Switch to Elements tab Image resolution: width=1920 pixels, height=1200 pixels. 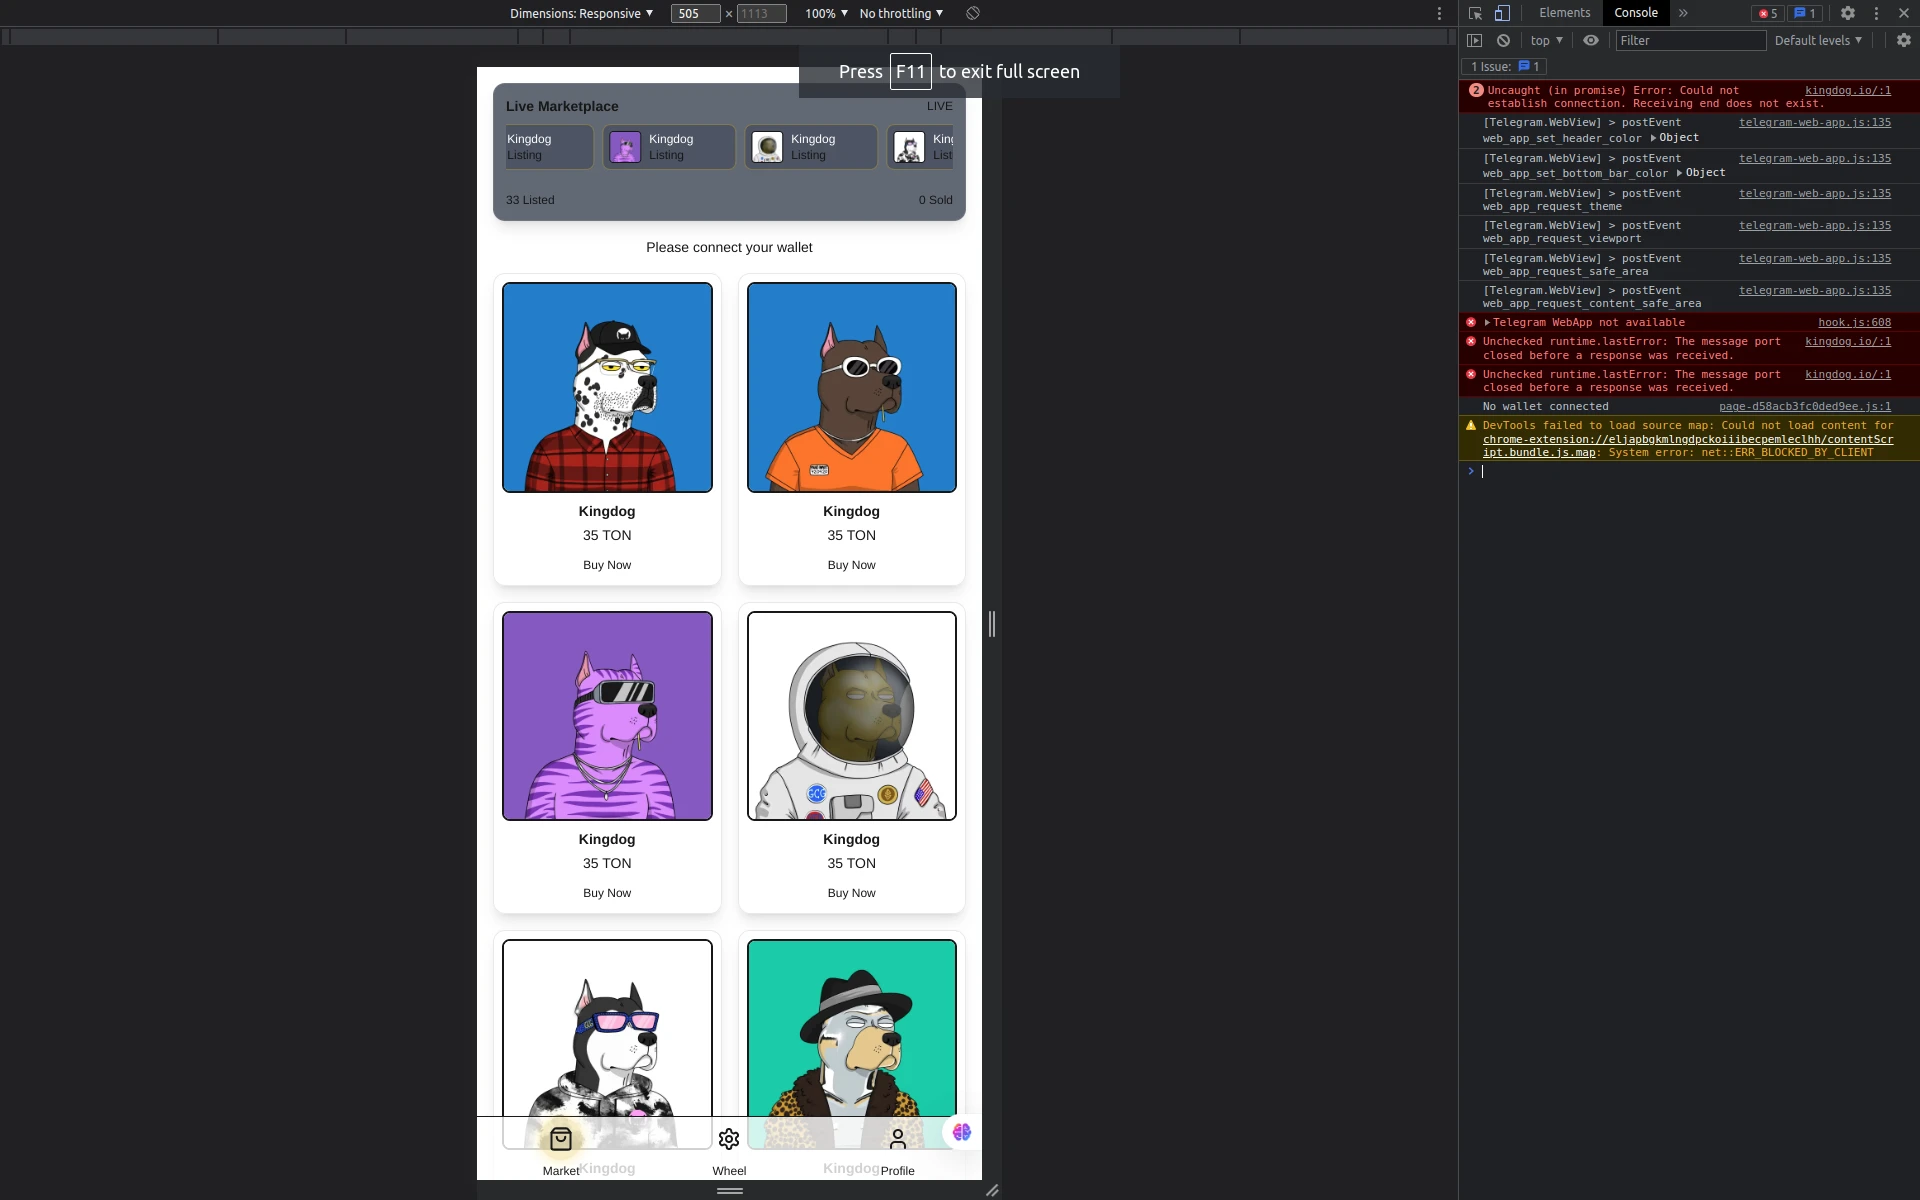click(1564, 13)
